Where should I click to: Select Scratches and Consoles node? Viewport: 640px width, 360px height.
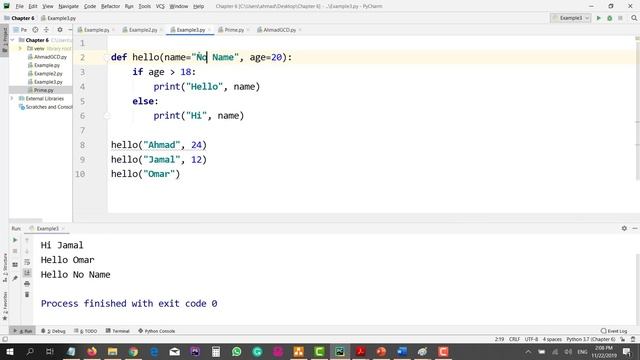[x=46, y=107]
